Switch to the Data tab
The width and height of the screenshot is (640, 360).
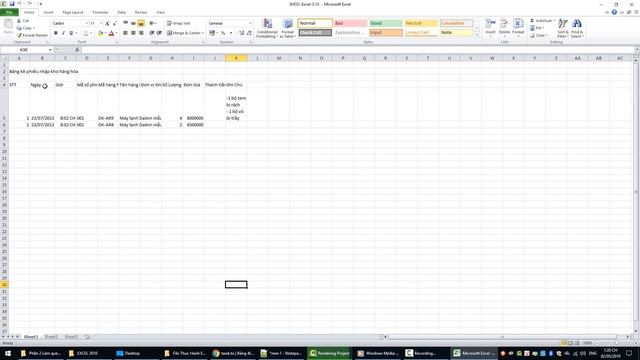[122, 12]
